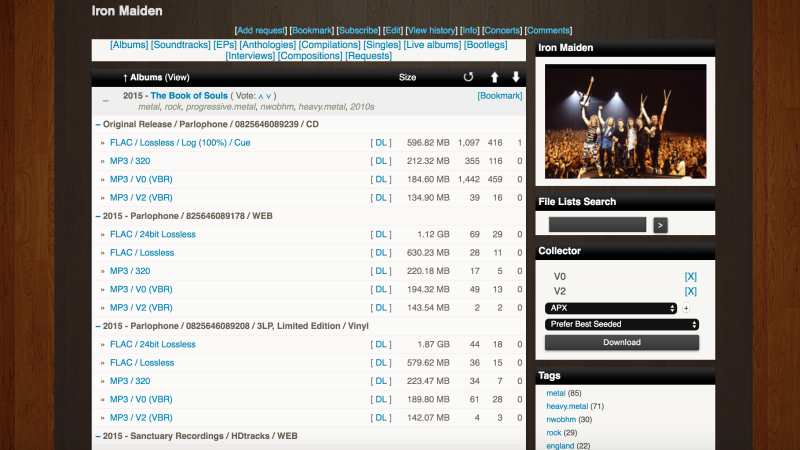The height and width of the screenshot is (450, 800).
Task: Open The Book of Souls album page
Action: point(189,96)
